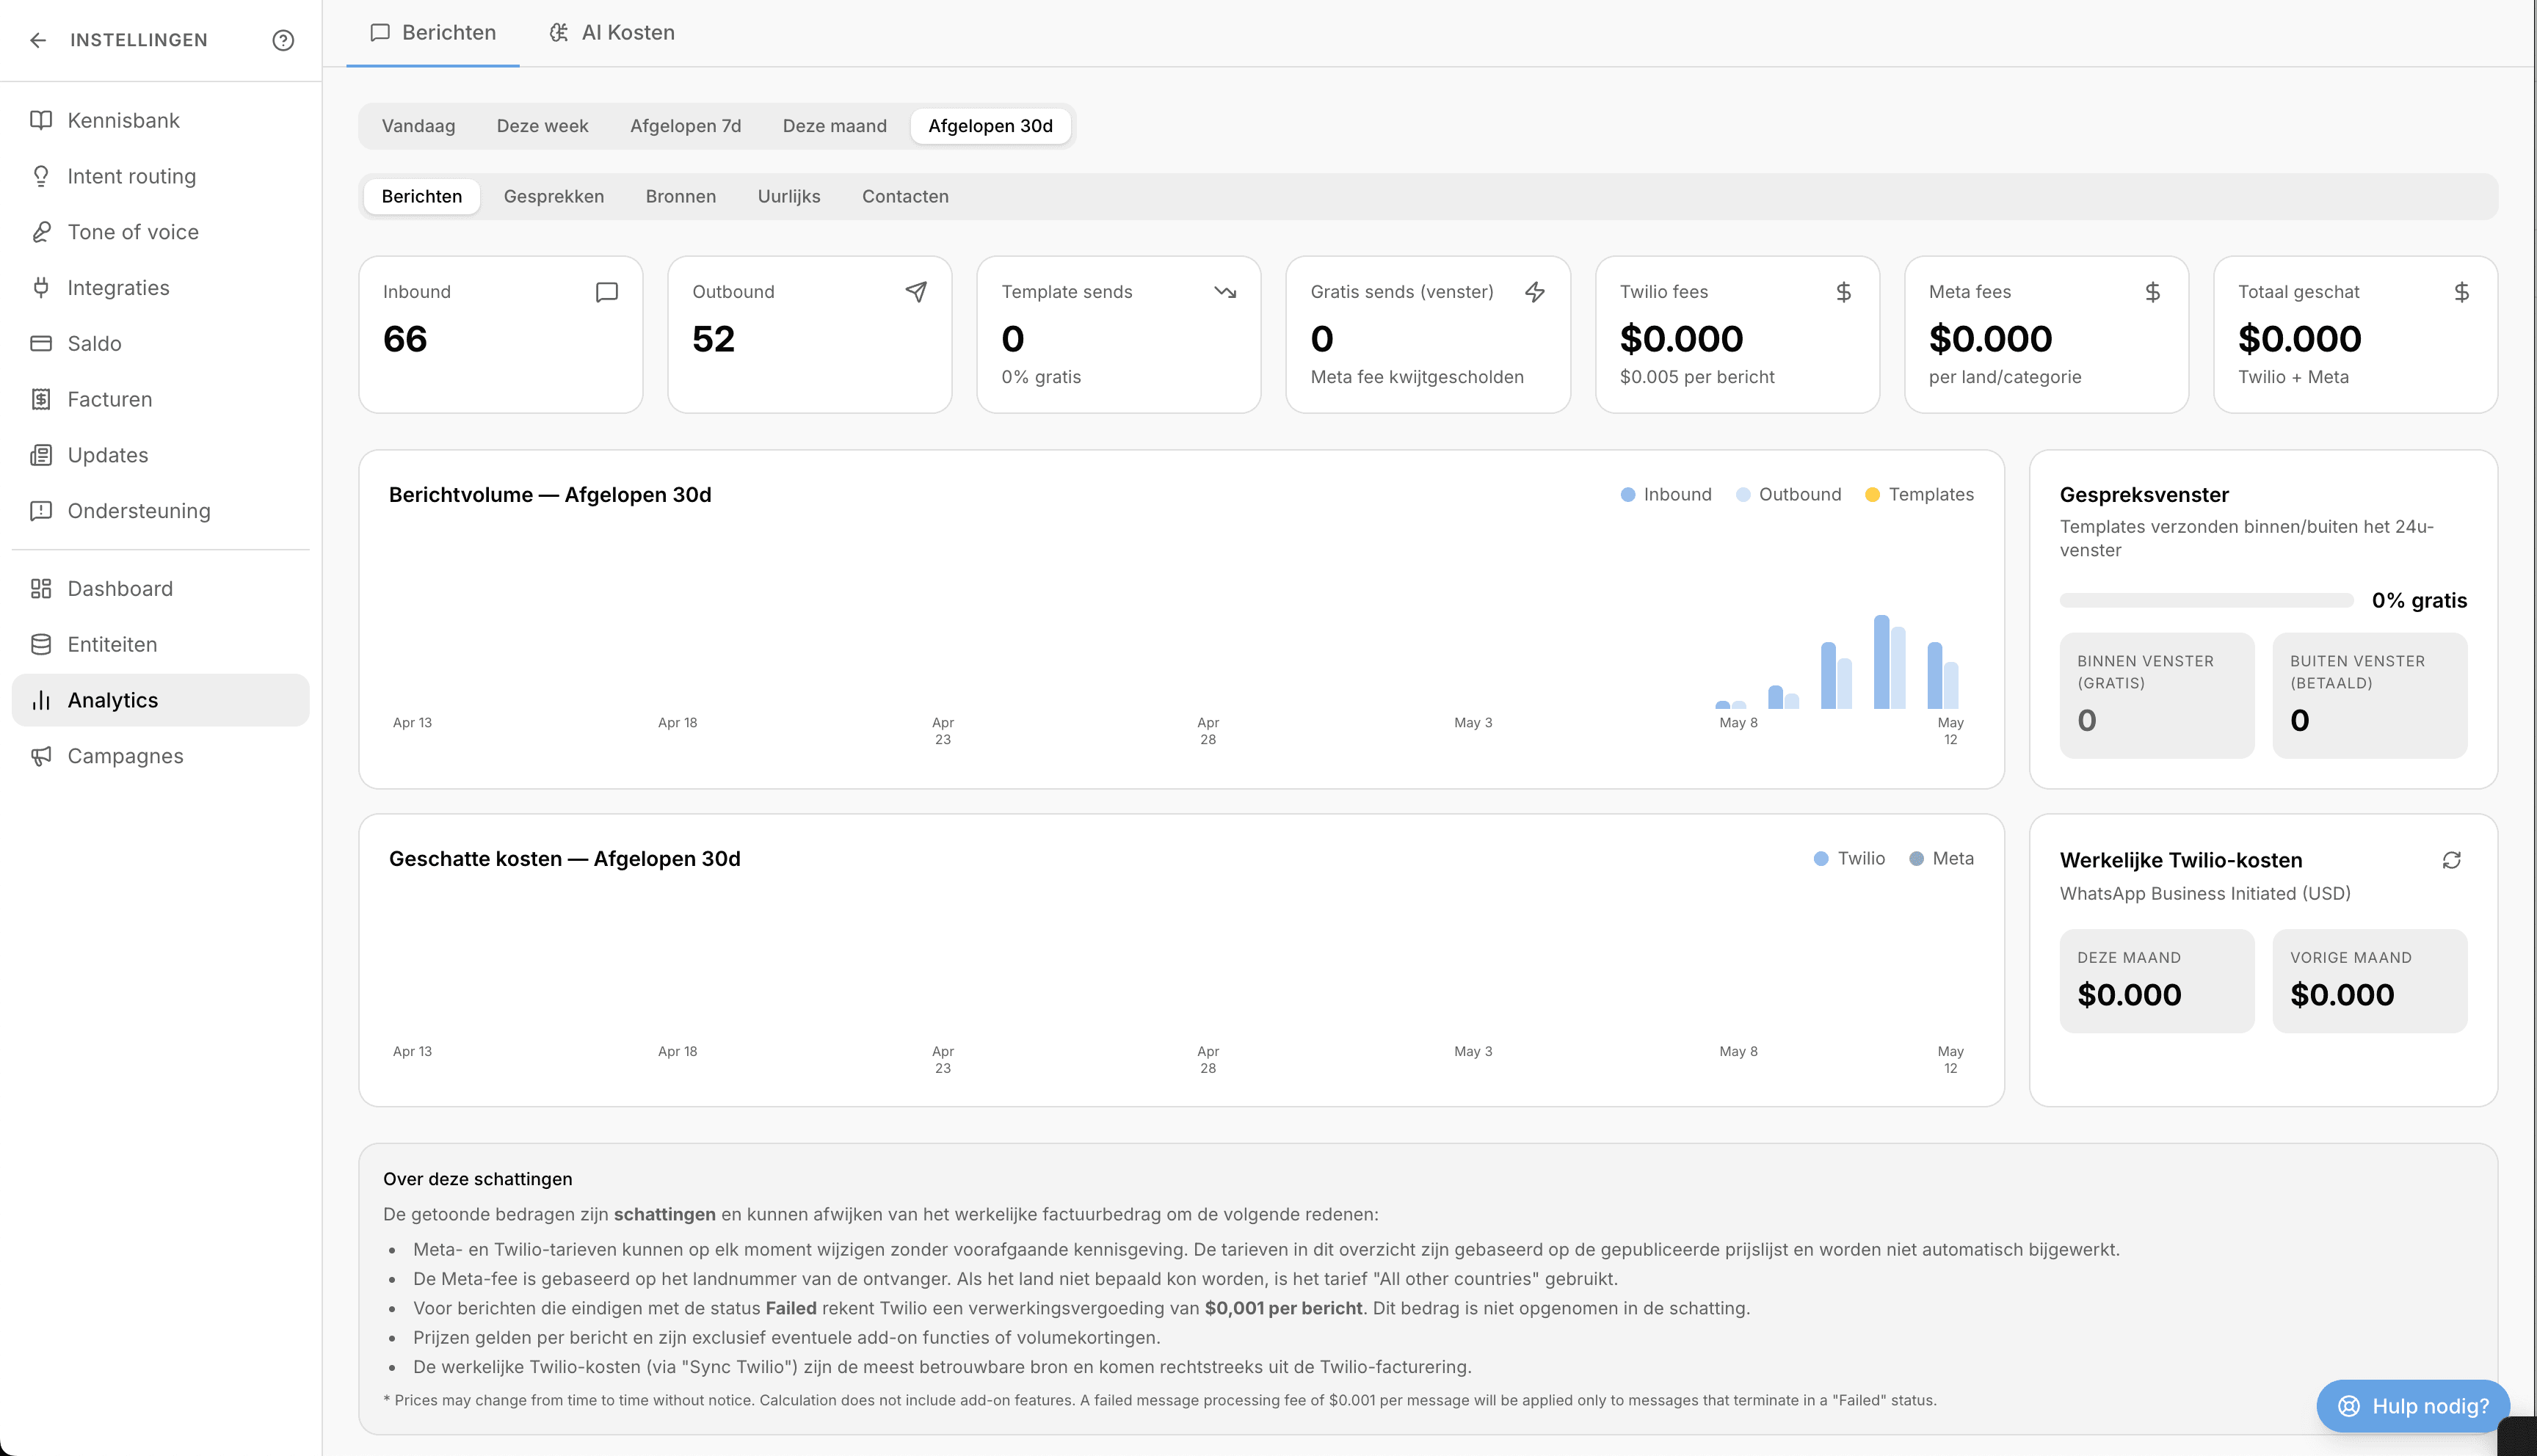Toggle Inbound series in Berichtvolume legend
Image resolution: width=2537 pixels, height=1456 pixels.
pos(1666,495)
